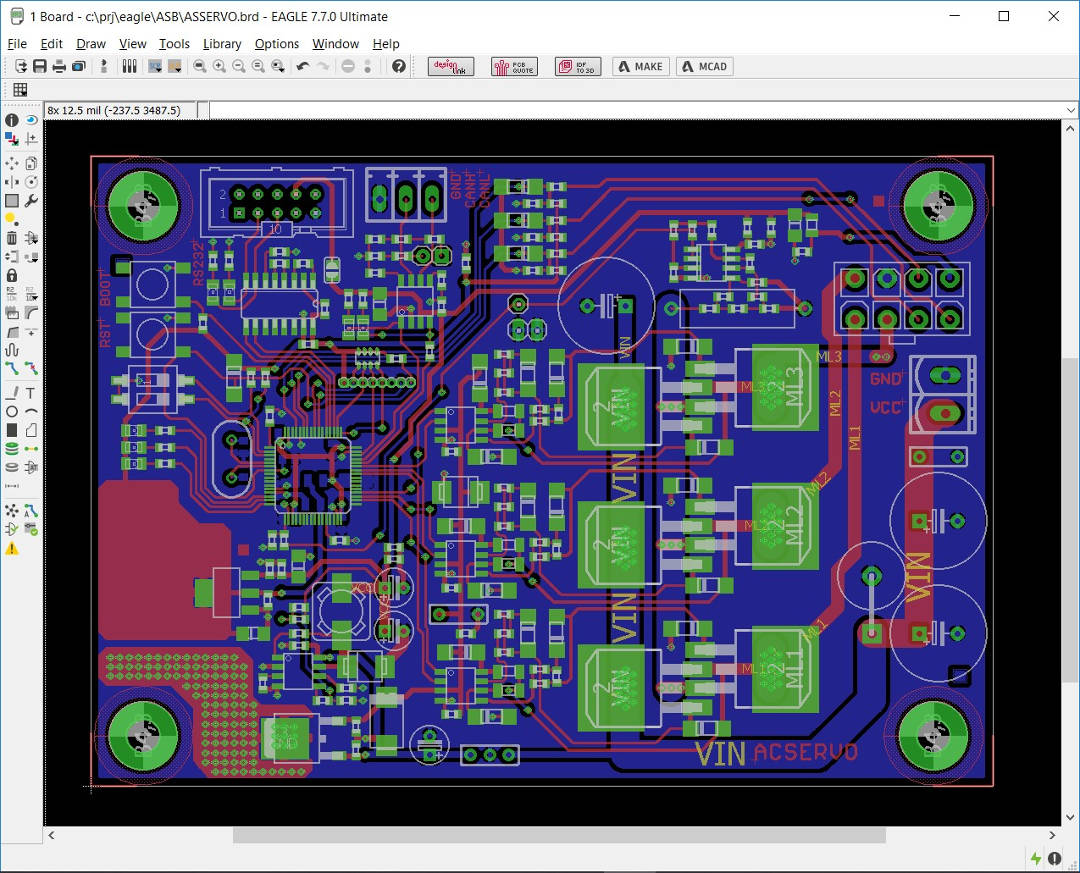
Task: Select the Lock padlock tool
Action: pyautogui.click(x=12, y=275)
